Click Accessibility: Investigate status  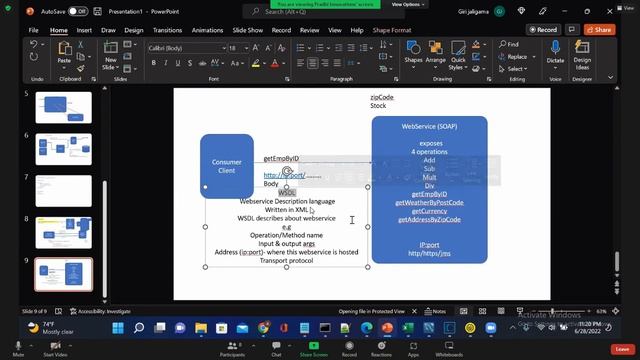[x=100, y=311]
